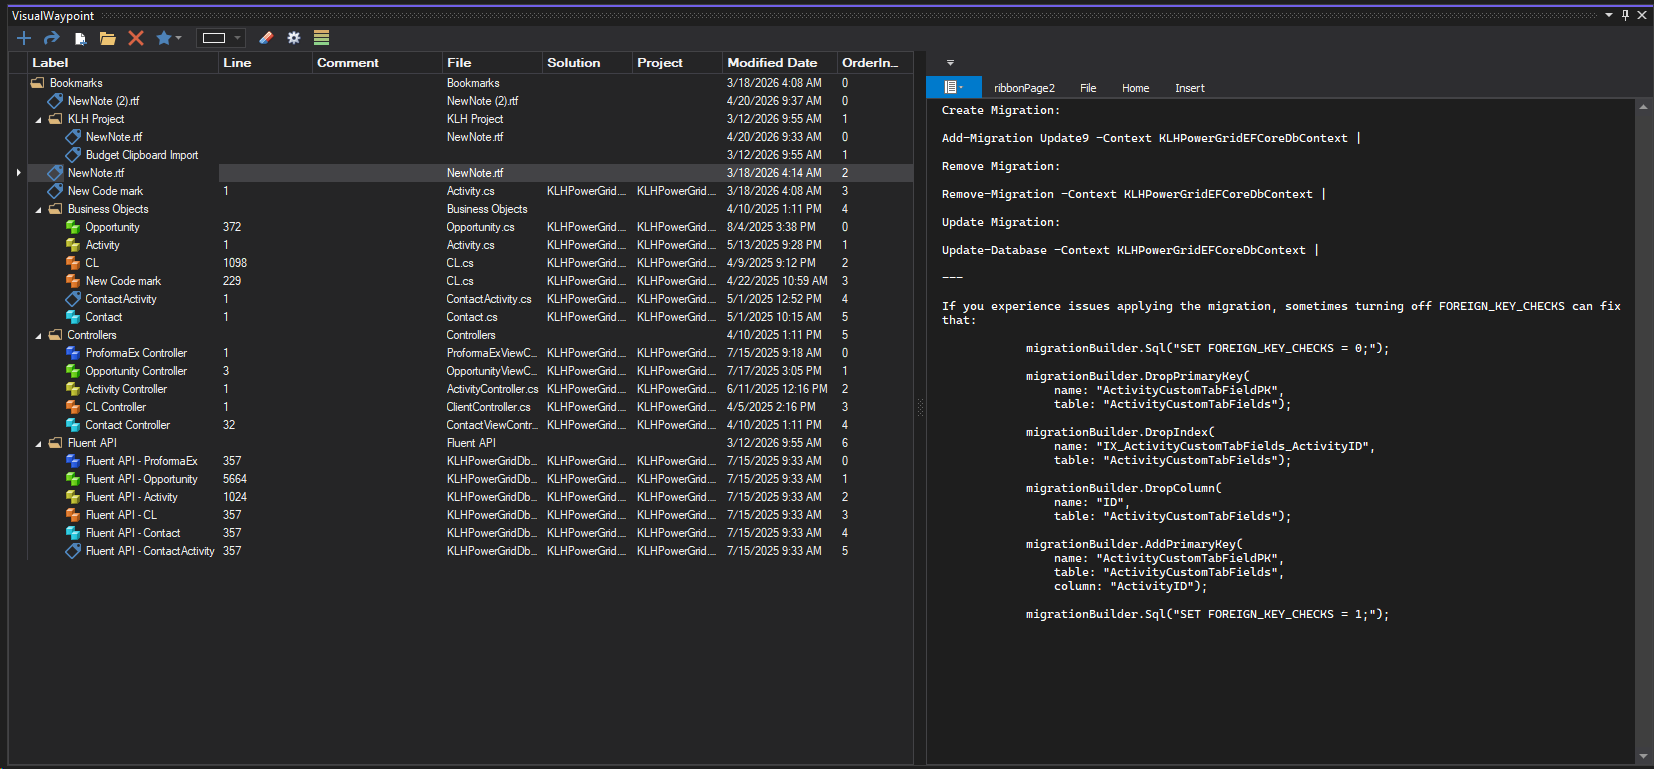This screenshot has height=769, width=1654.
Task: Click the tag icon beside New Code mark with line 1
Action: tap(55, 191)
